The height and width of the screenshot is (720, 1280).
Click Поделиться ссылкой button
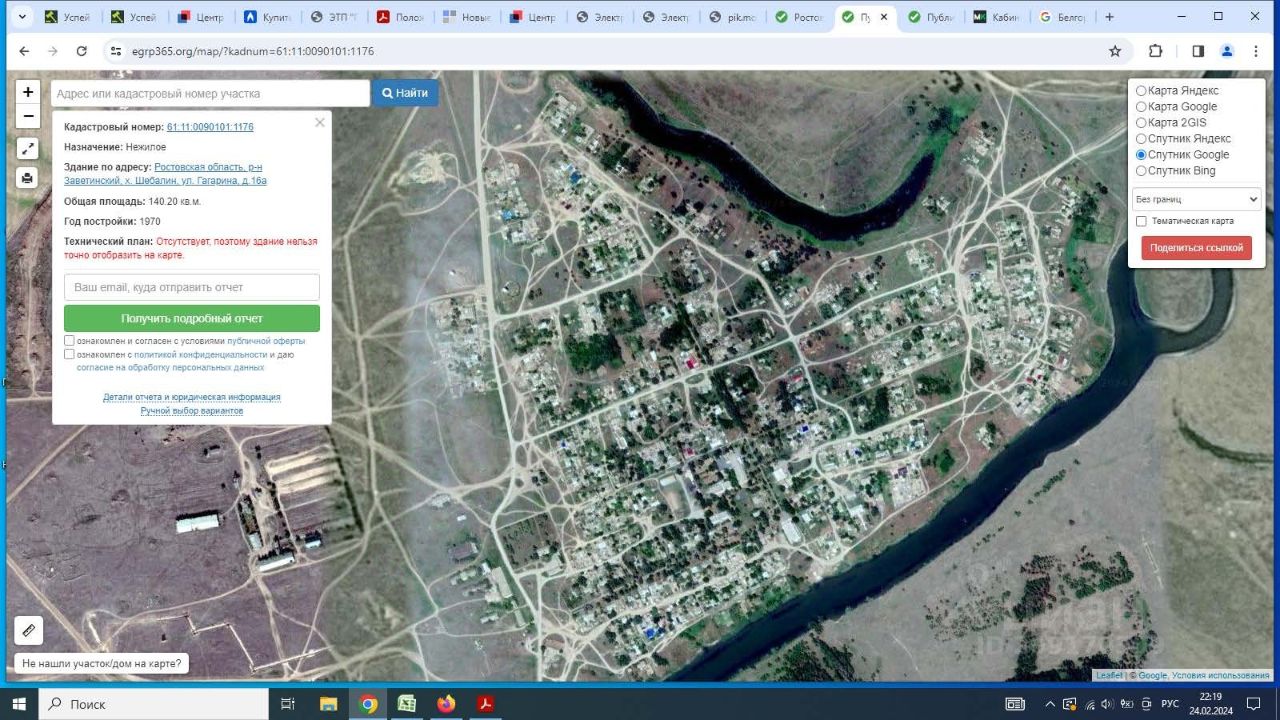[1196, 248]
